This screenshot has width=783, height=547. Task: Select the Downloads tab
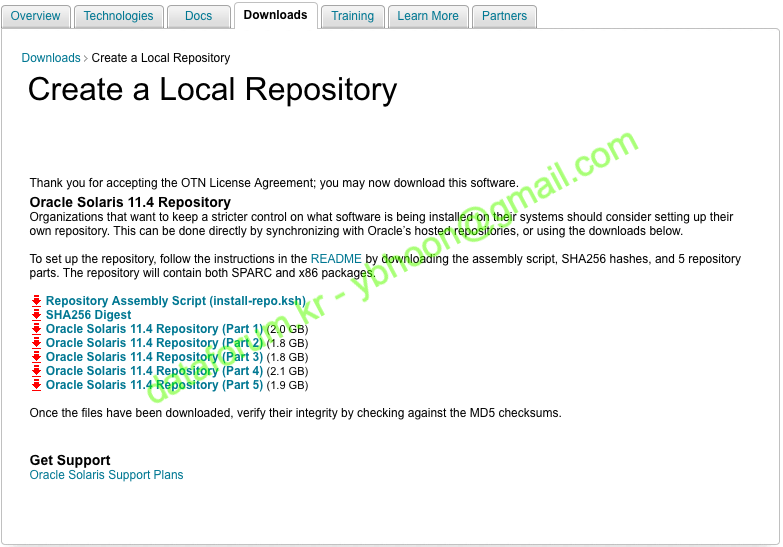[275, 15]
